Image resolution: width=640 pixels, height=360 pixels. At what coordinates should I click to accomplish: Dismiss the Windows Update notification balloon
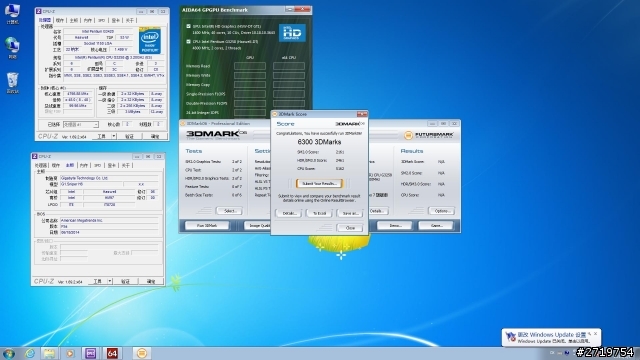tap(596, 333)
